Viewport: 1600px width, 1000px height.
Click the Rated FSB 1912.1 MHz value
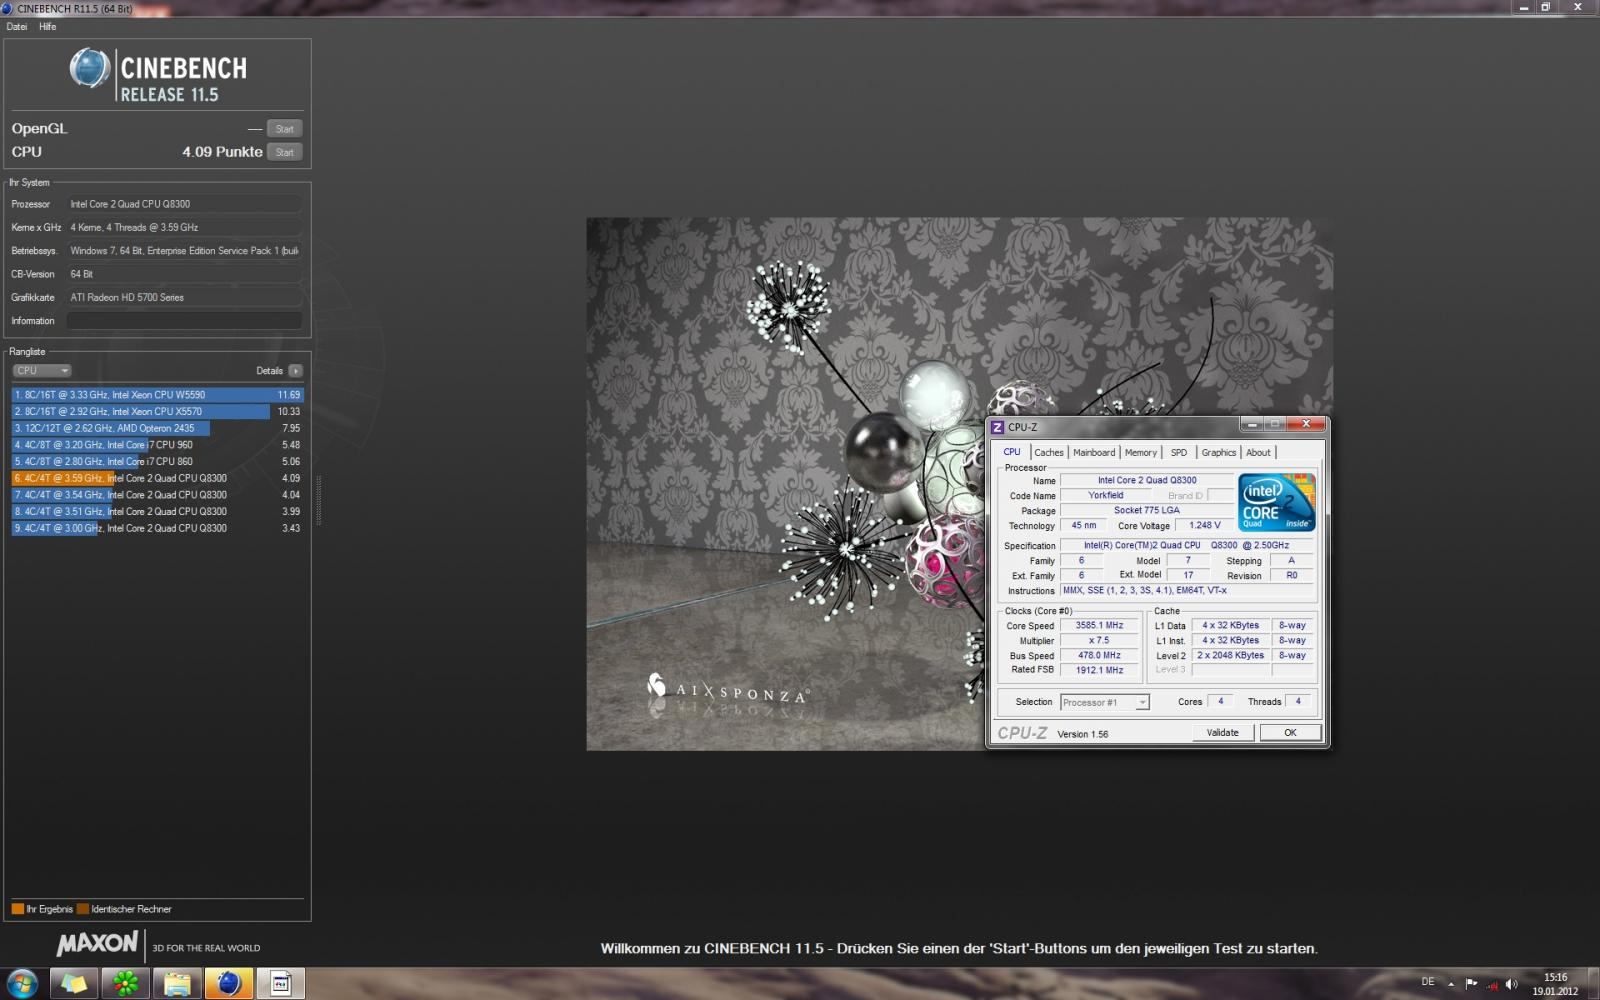coord(1099,671)
